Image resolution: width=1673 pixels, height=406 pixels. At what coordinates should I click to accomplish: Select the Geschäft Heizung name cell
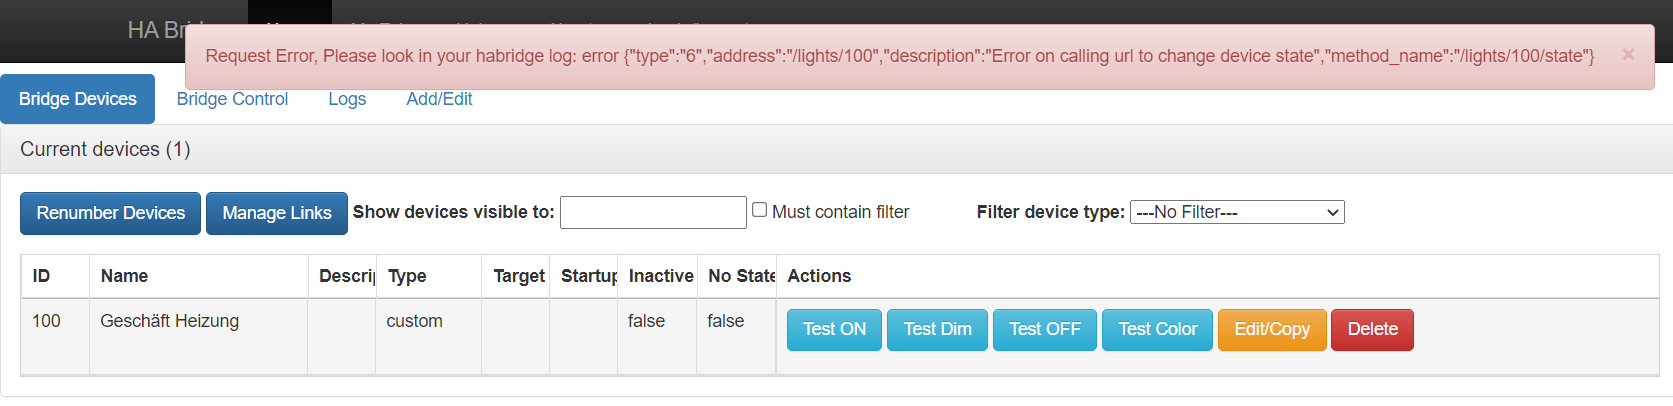pos(170,321)
